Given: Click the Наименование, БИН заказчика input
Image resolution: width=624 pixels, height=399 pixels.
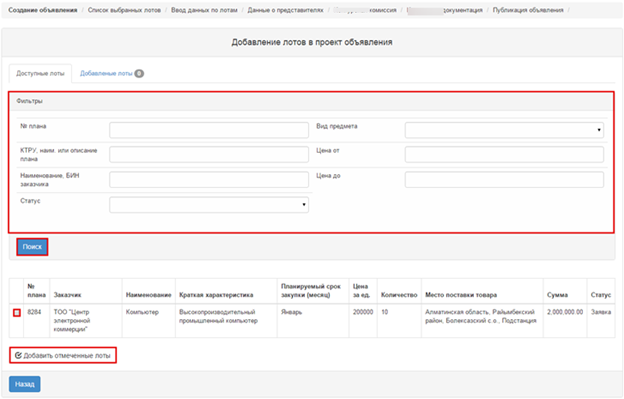Looking at the screenshot, I should coord(209,180).
